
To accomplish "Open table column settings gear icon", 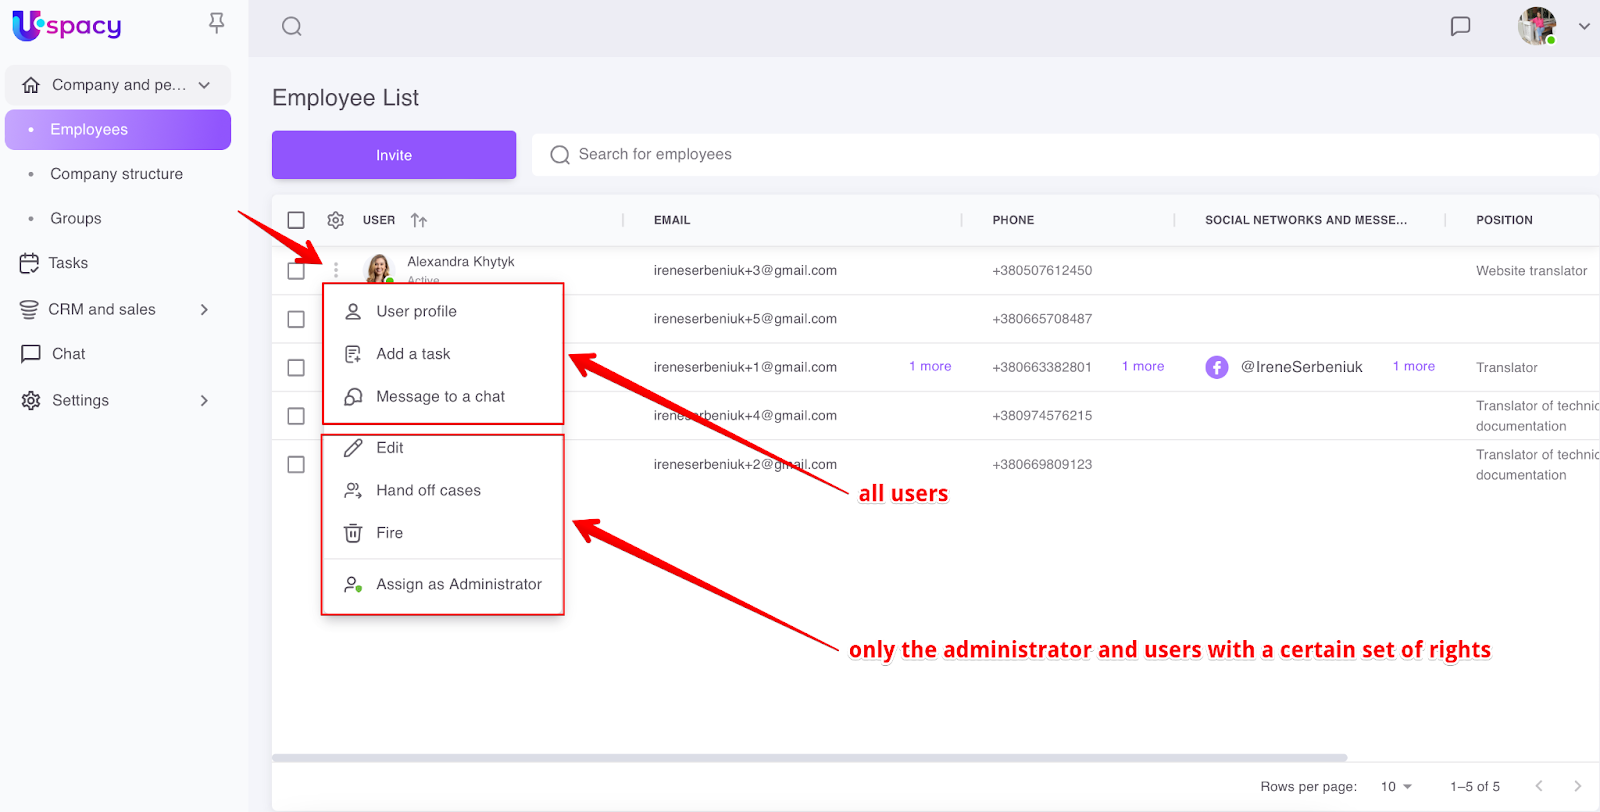I will point(336,220).
